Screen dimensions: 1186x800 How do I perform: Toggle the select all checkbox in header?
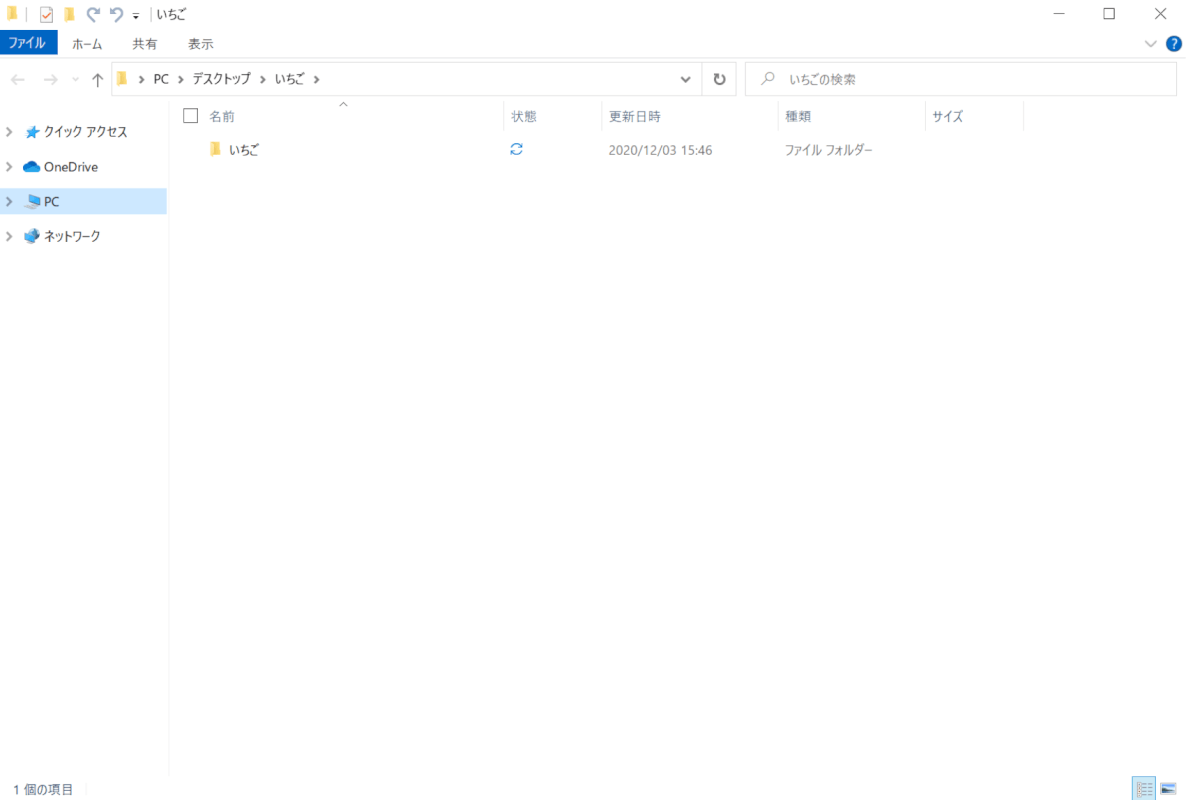point(191,116)
